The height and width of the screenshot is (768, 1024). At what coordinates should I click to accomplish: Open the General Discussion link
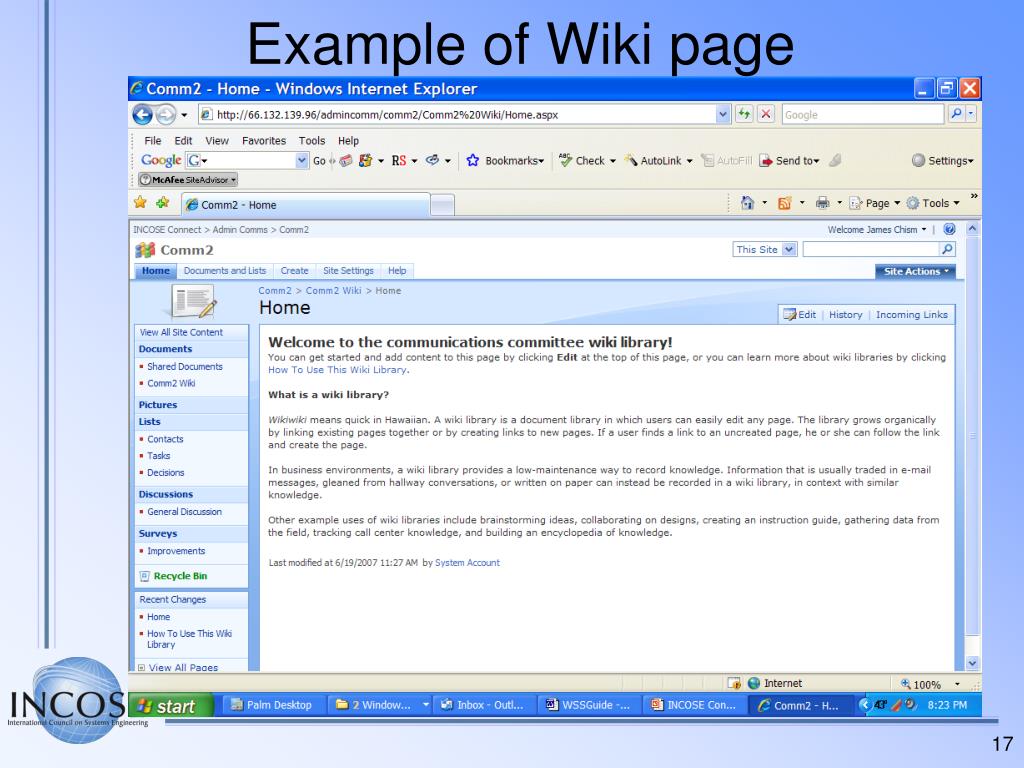184,511
